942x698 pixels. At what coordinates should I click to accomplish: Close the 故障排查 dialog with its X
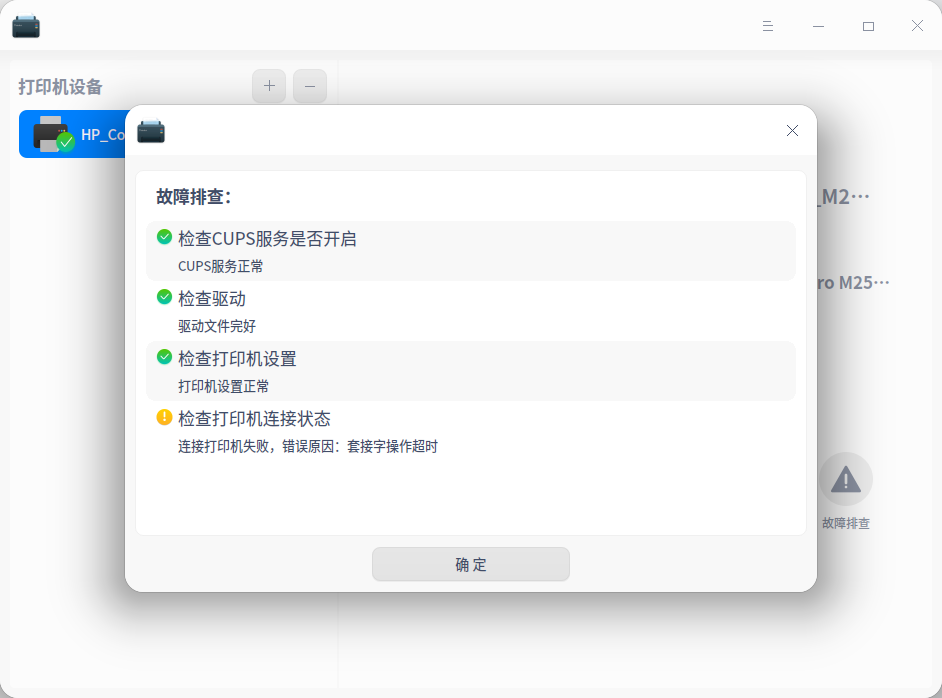point(792,130)
